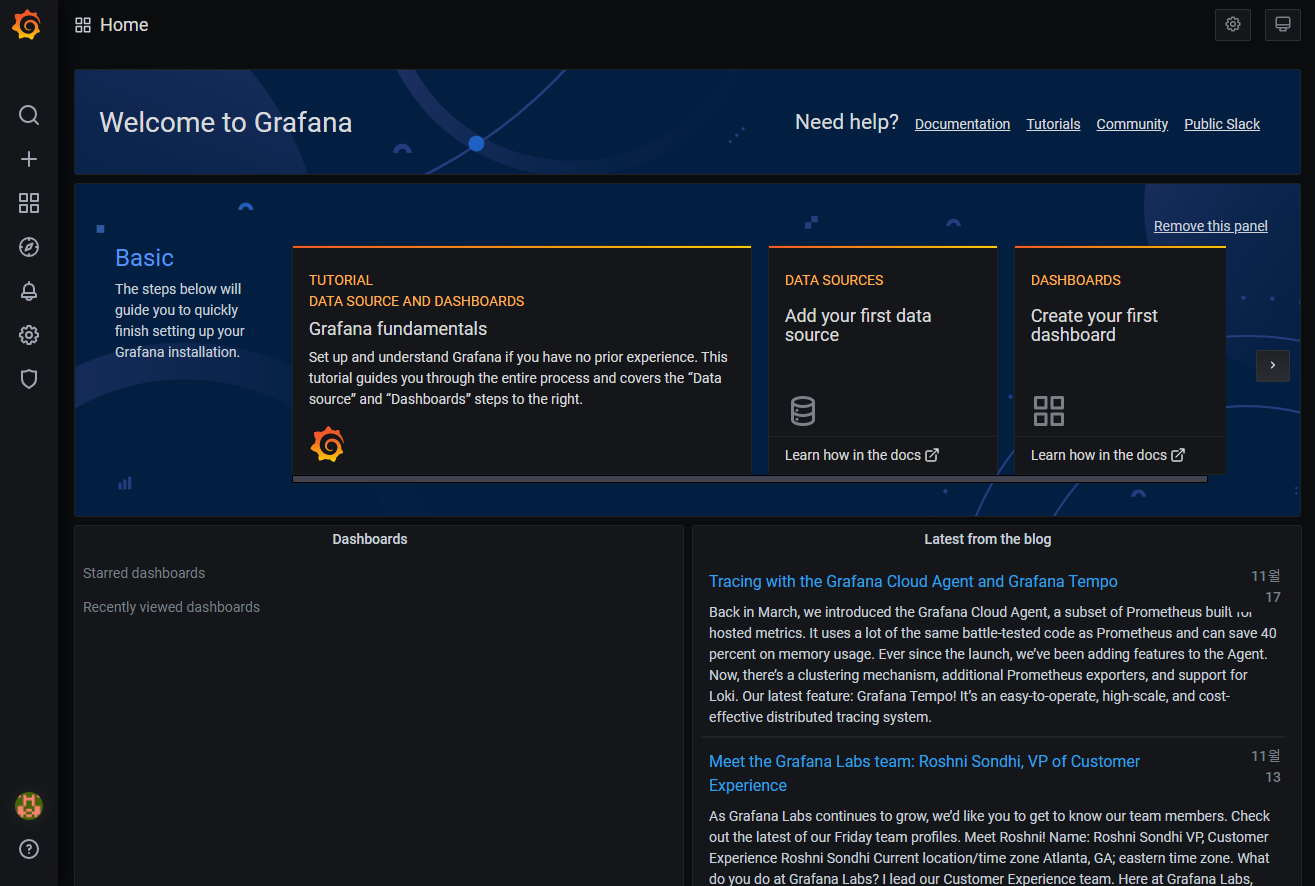
Task: Click the Basic heading text
Action: pyautogui.click(x=144, y=258)
